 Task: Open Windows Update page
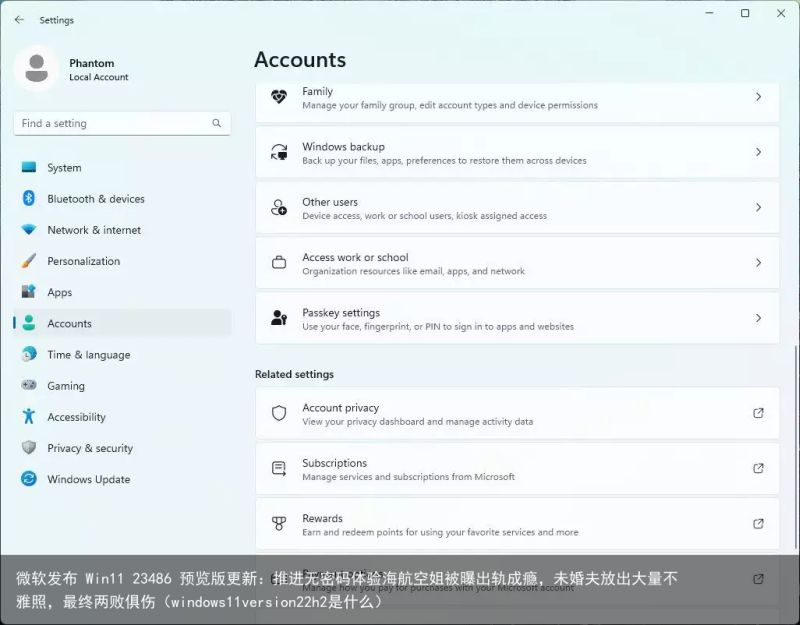click(122, 479)
